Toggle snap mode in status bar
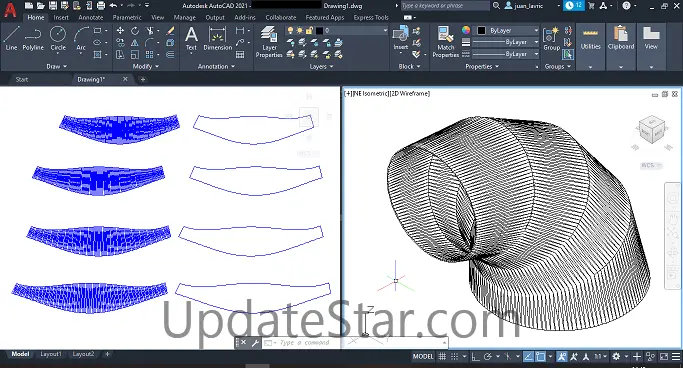This screenshot has width=683, height=368. tap(454, 357)
